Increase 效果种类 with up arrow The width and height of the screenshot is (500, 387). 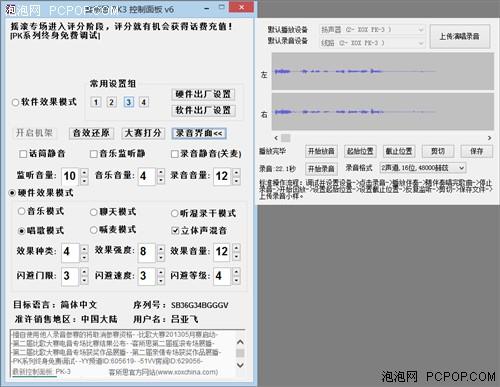click(84, 248)
